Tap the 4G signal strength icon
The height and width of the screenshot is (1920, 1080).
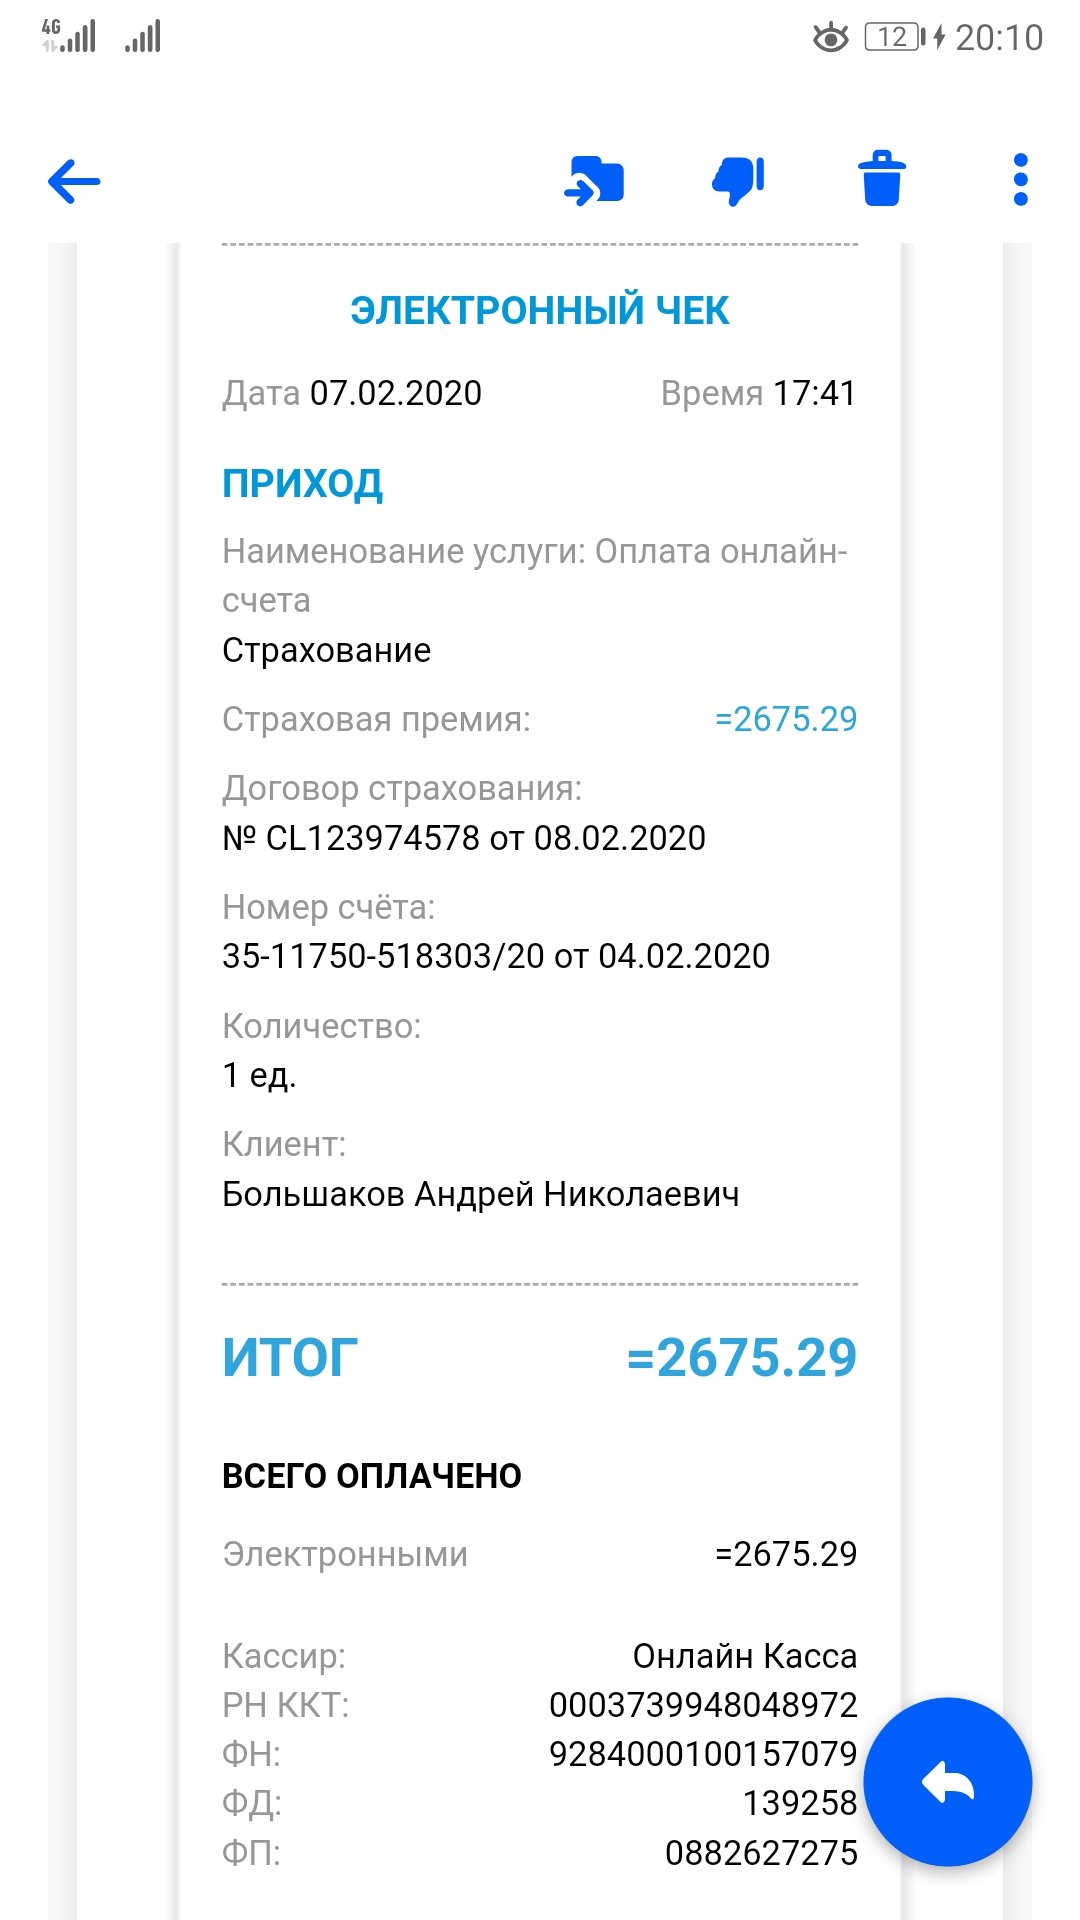[68, 36]
